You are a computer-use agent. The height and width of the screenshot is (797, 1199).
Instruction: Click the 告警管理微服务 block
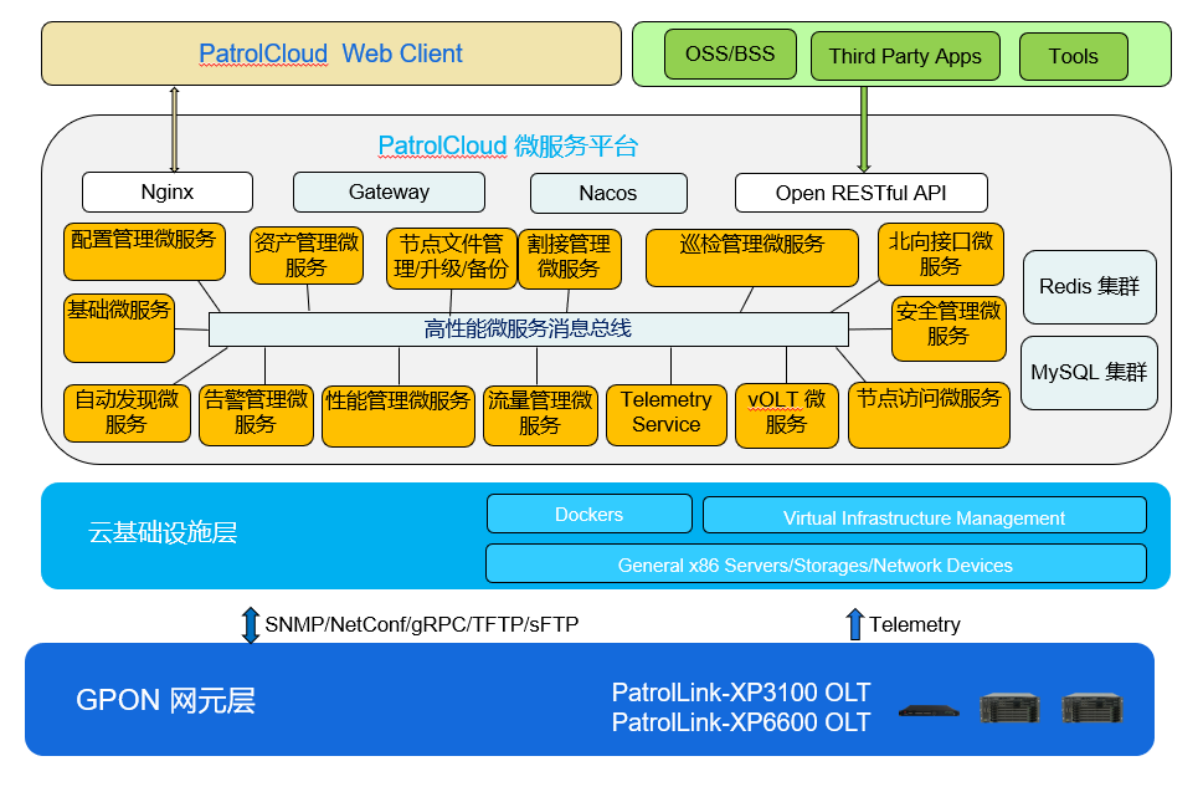tap(256, 415)
